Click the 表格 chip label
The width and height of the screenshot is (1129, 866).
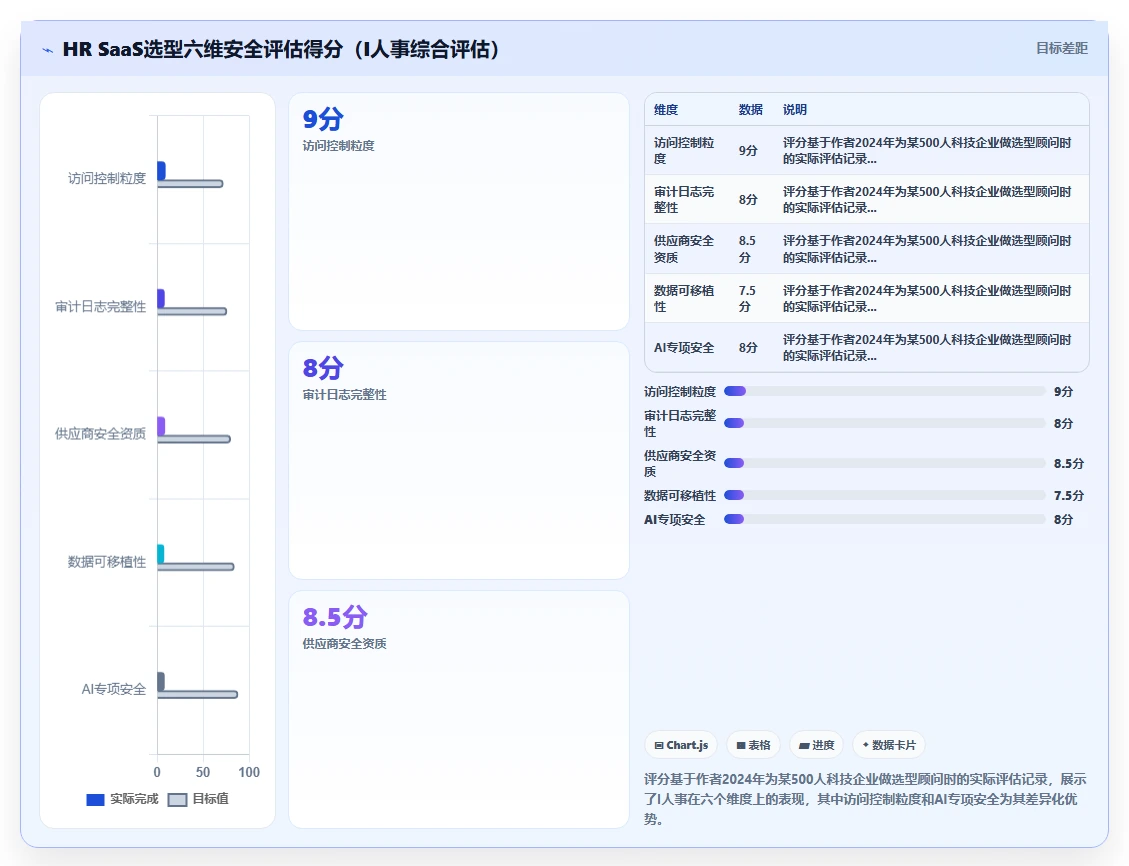coord(759,746)
